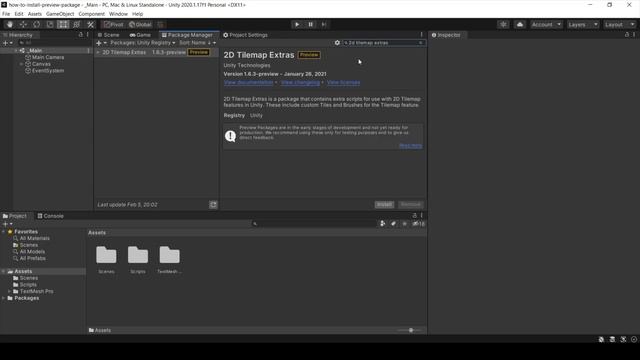The image size is (640, 360).
Task: Open the cloud services icon
Action: [x=520, y=24]
